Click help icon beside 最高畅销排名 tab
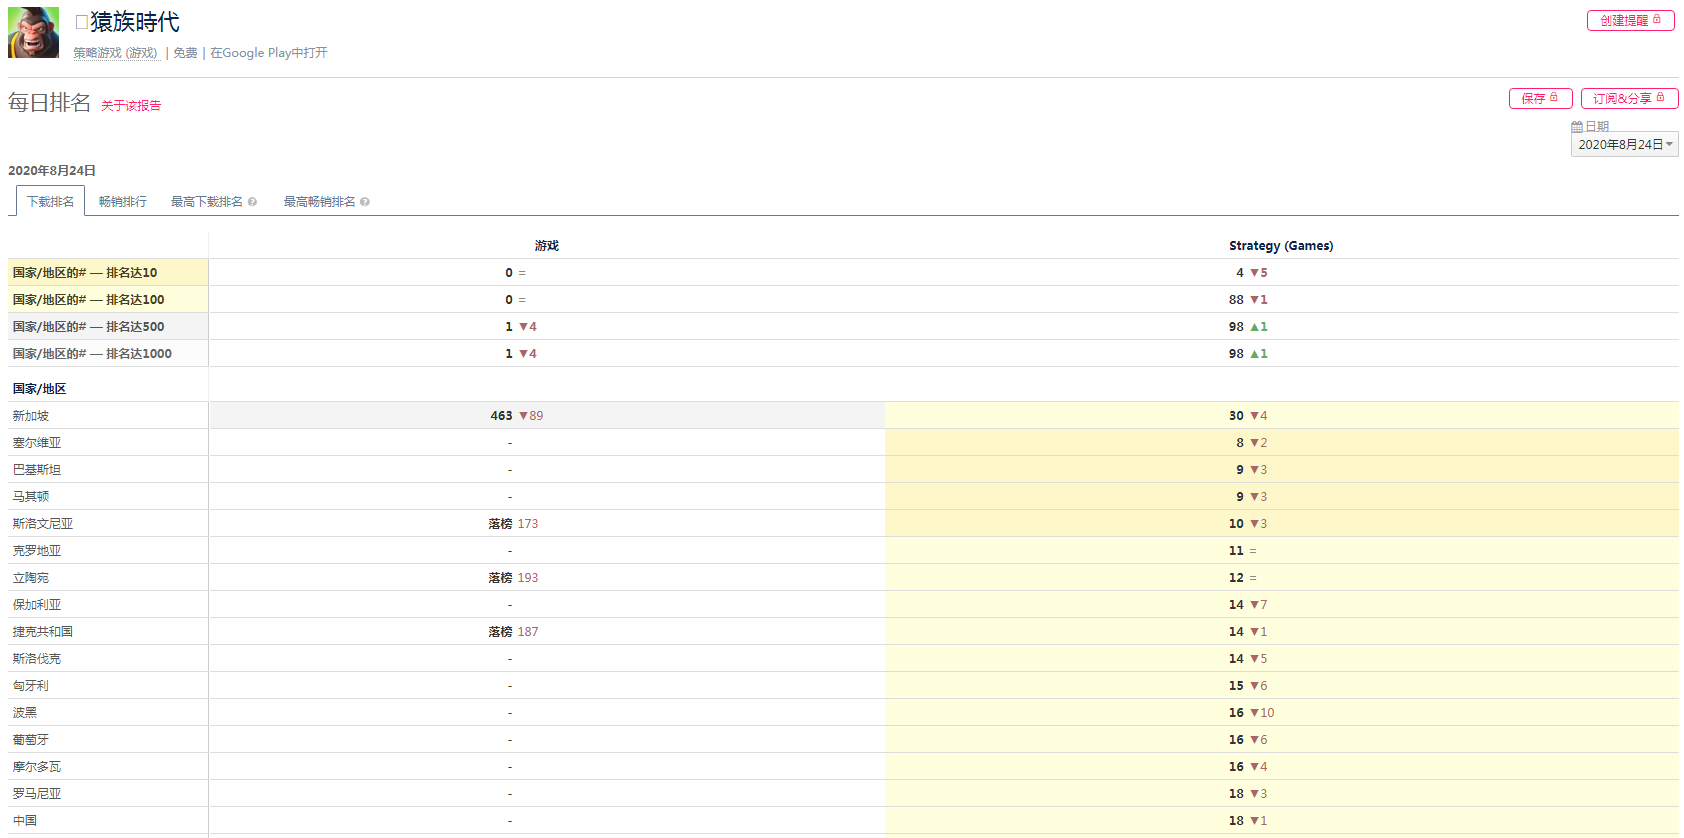The width and height of the screenshot is (1684, 838). point(365,202)
